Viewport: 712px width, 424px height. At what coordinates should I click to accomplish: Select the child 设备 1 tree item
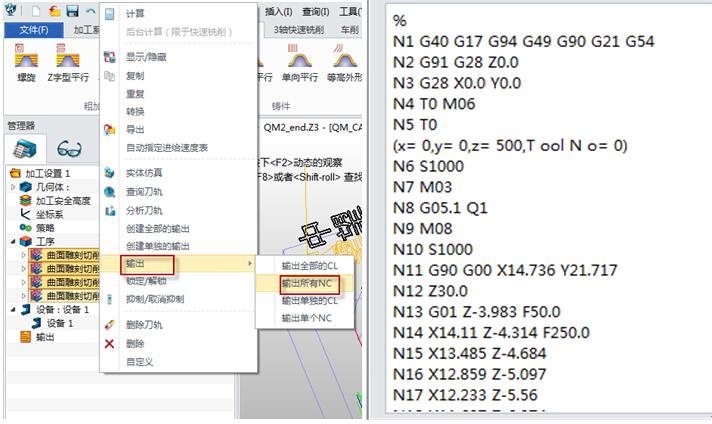click(59, 323)
